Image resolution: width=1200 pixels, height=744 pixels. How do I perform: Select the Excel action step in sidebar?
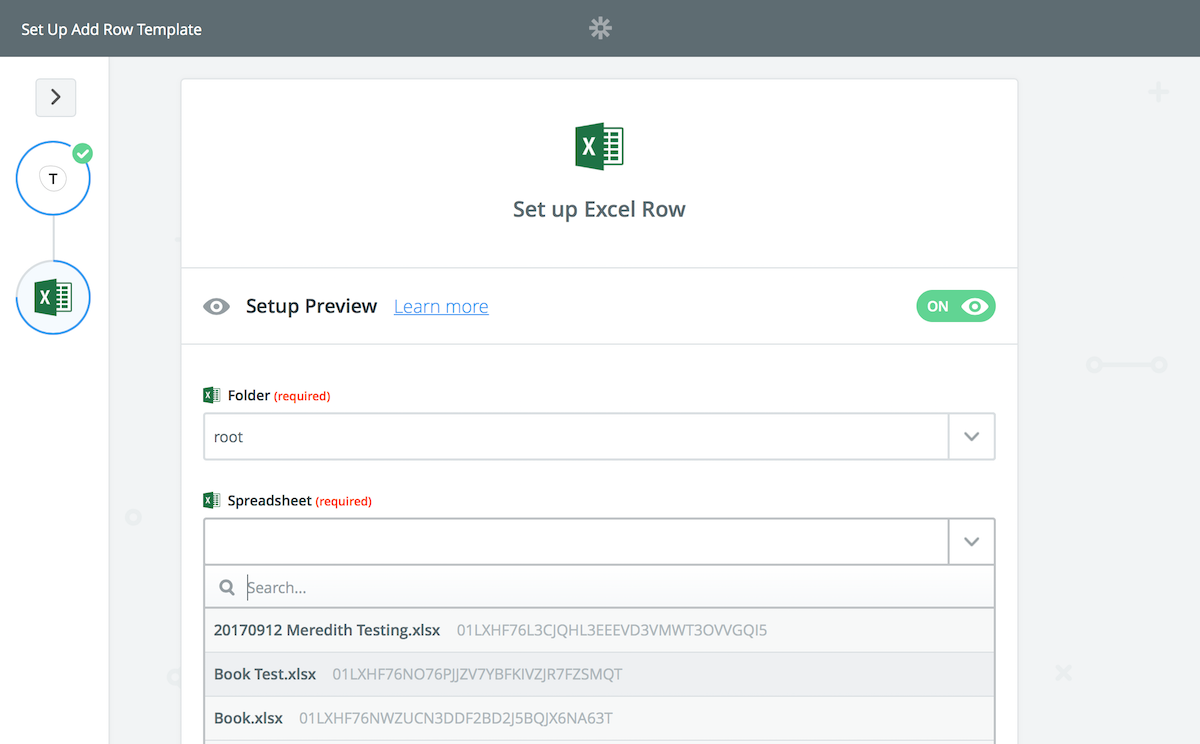tap(53, 297)
